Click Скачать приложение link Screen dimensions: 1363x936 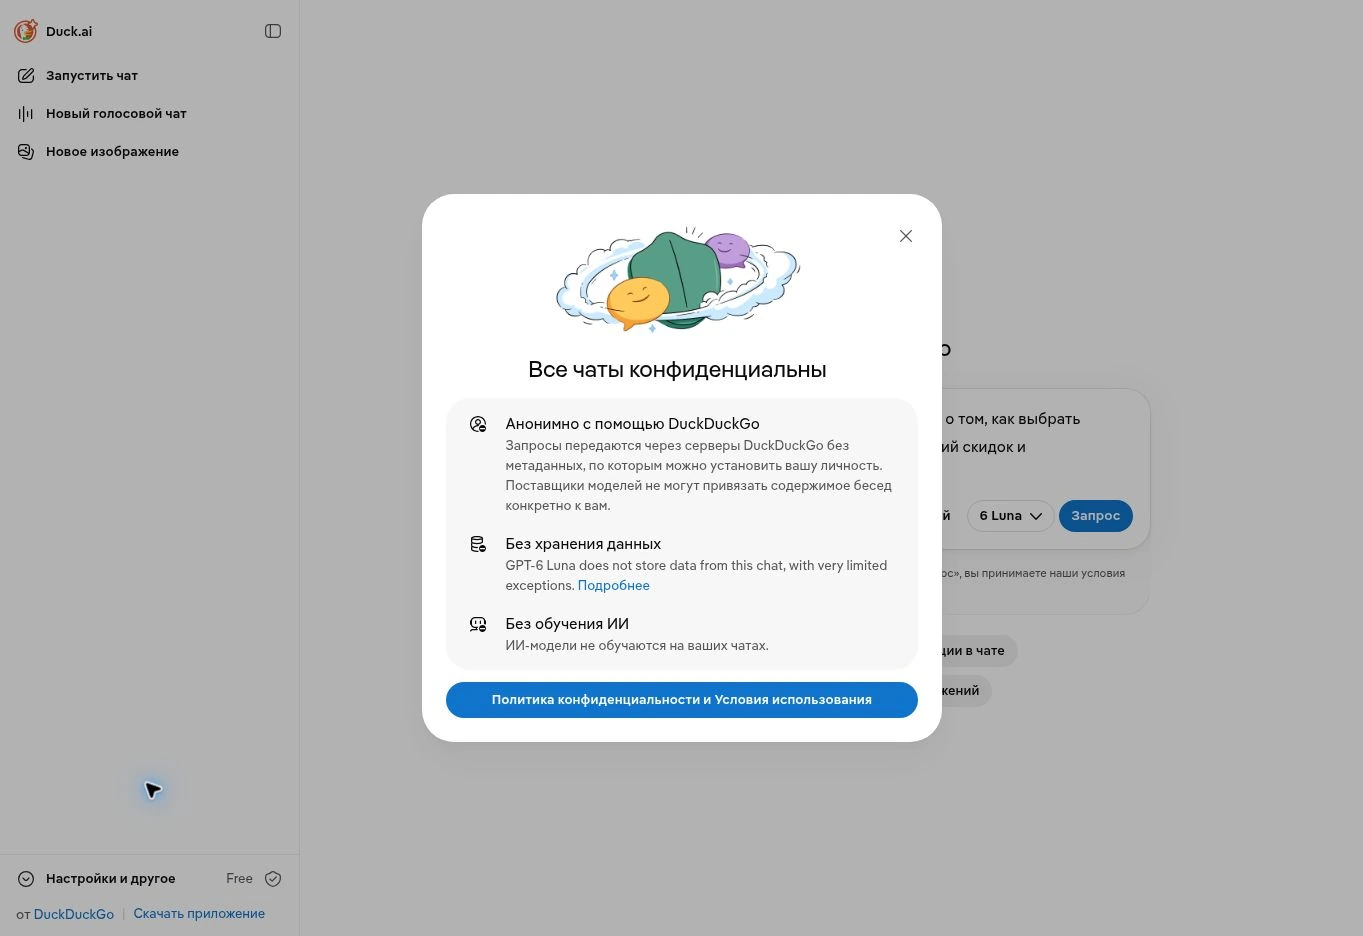pyautogui.click(x=199, y=914)
